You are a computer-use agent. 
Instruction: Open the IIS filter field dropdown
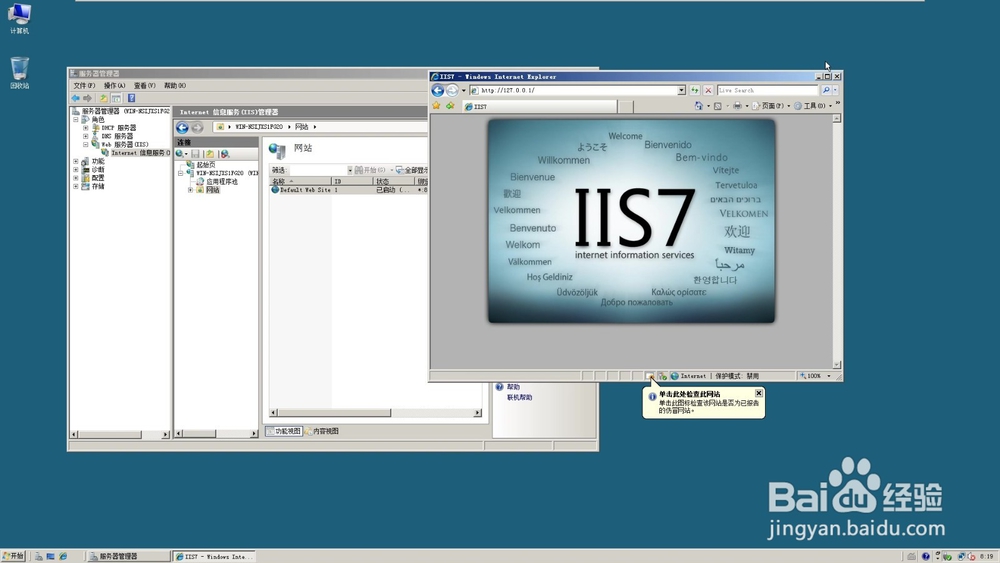tap(349, 170)
